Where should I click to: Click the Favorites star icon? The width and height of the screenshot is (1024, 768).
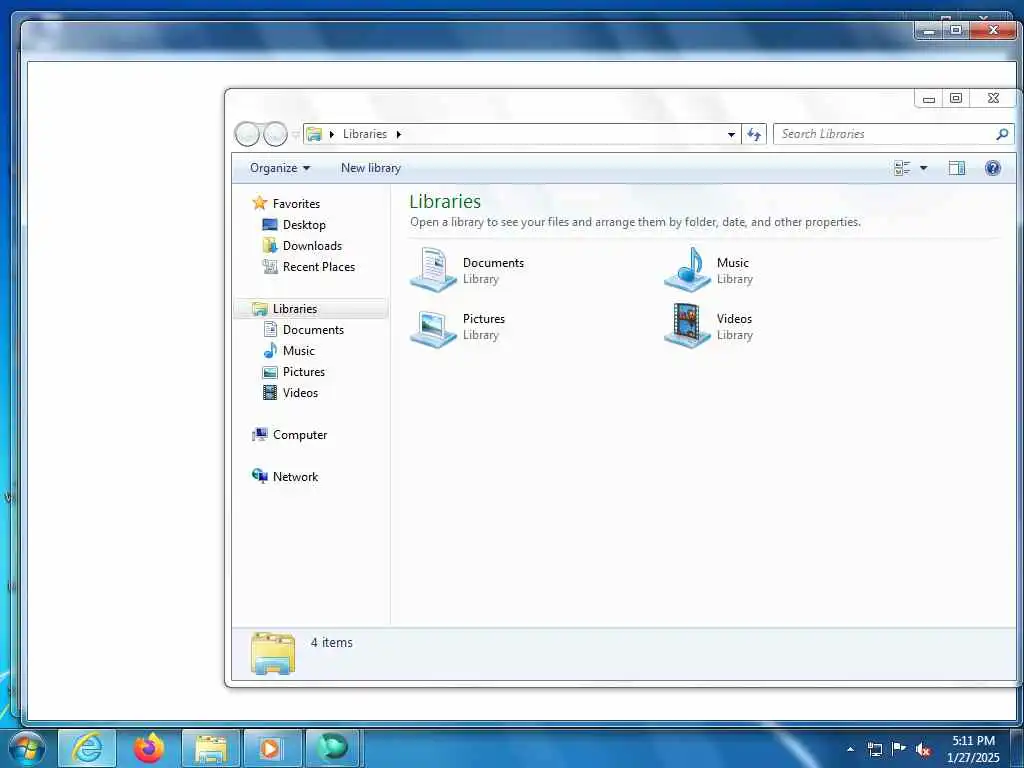pos(260,203)
